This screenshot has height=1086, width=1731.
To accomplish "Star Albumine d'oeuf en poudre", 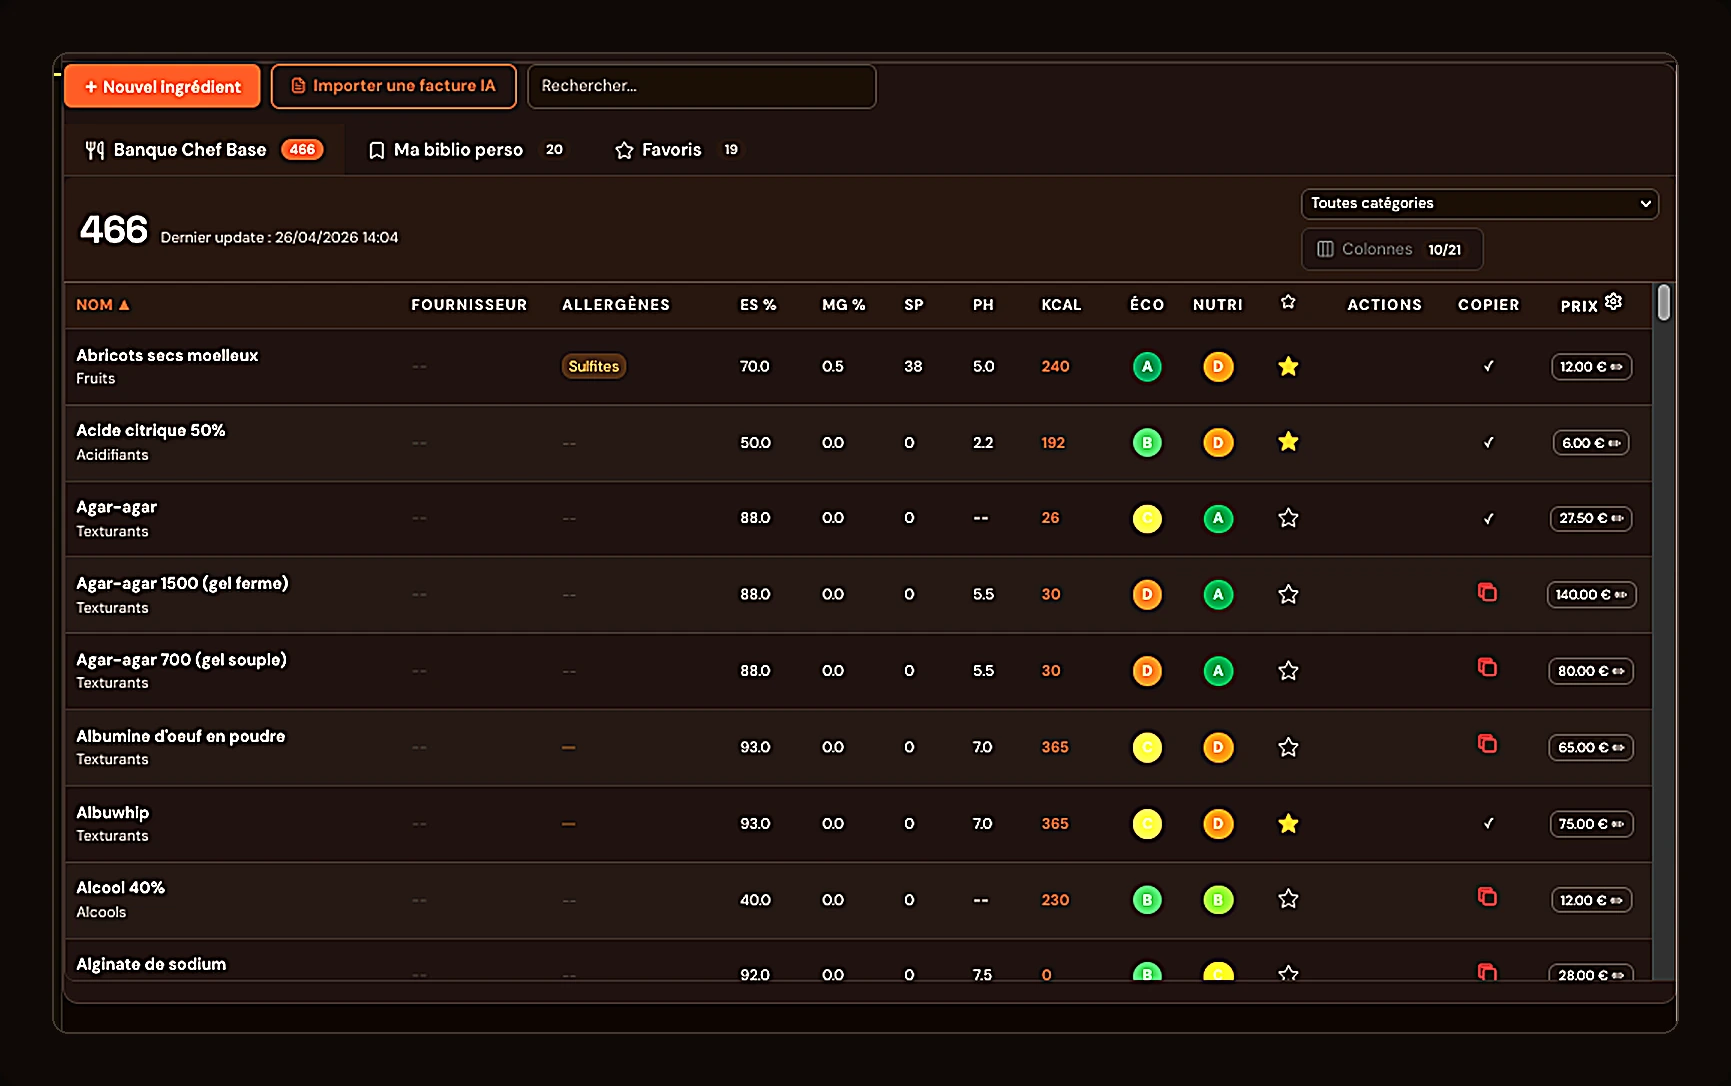I will [1288, 747].
